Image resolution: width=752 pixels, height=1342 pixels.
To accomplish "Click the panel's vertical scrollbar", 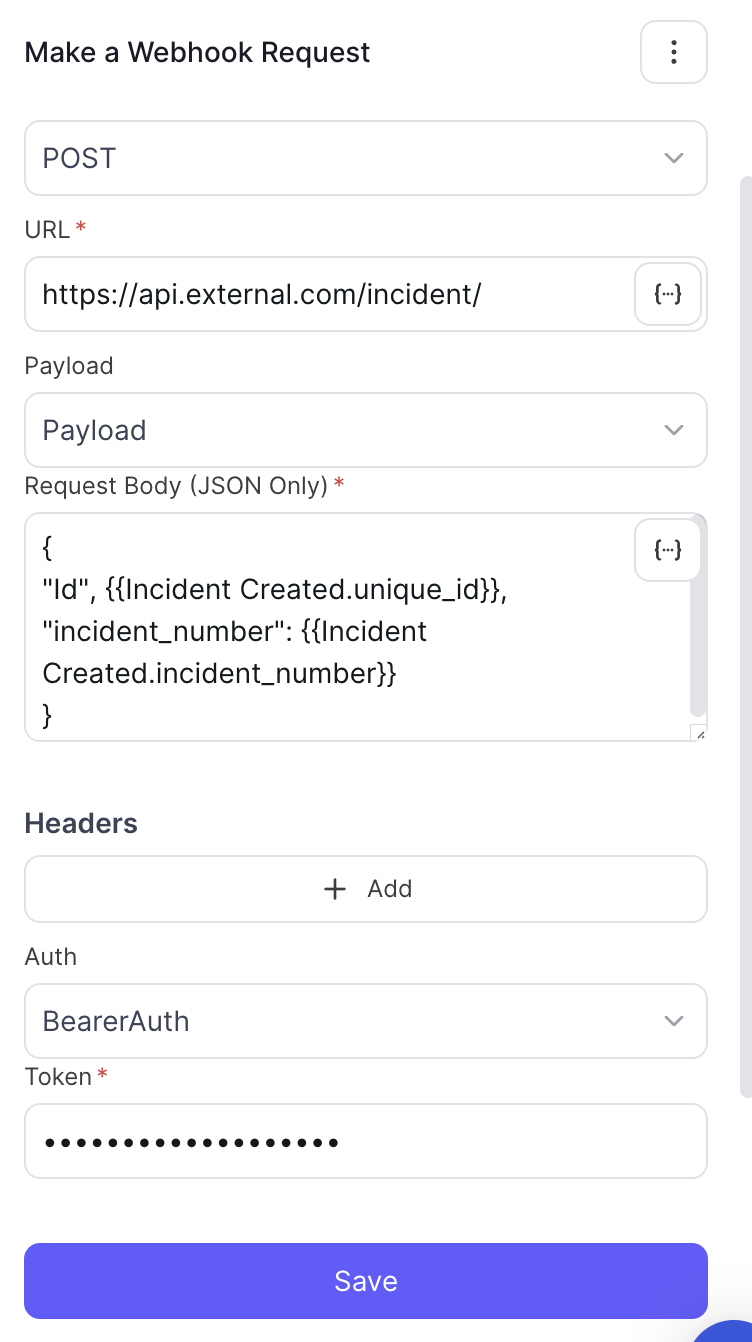I will (x=745, y=637).
